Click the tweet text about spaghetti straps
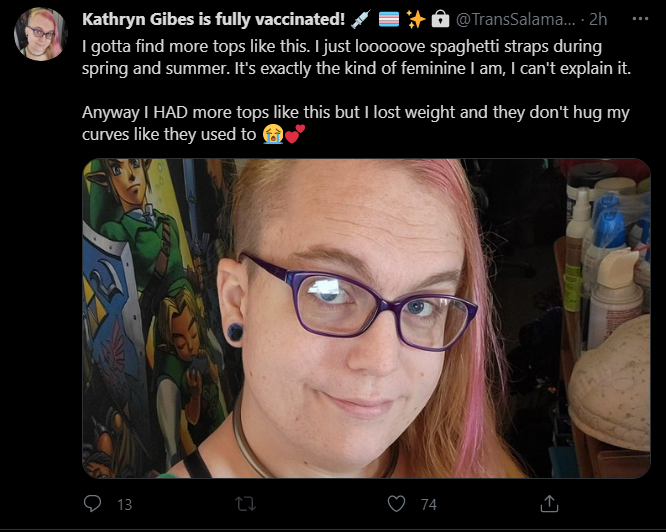The height and width of the screenshot is (532, 666). pyautogui.click(x=356, y=57)
